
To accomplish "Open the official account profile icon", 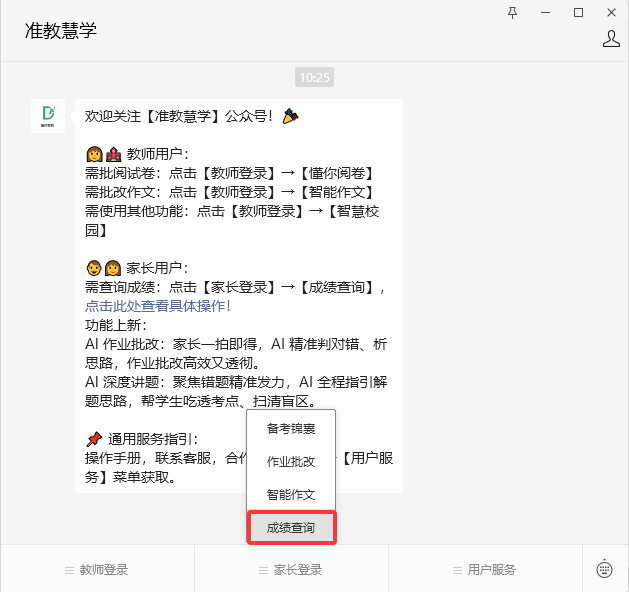I will pos(611,39).
